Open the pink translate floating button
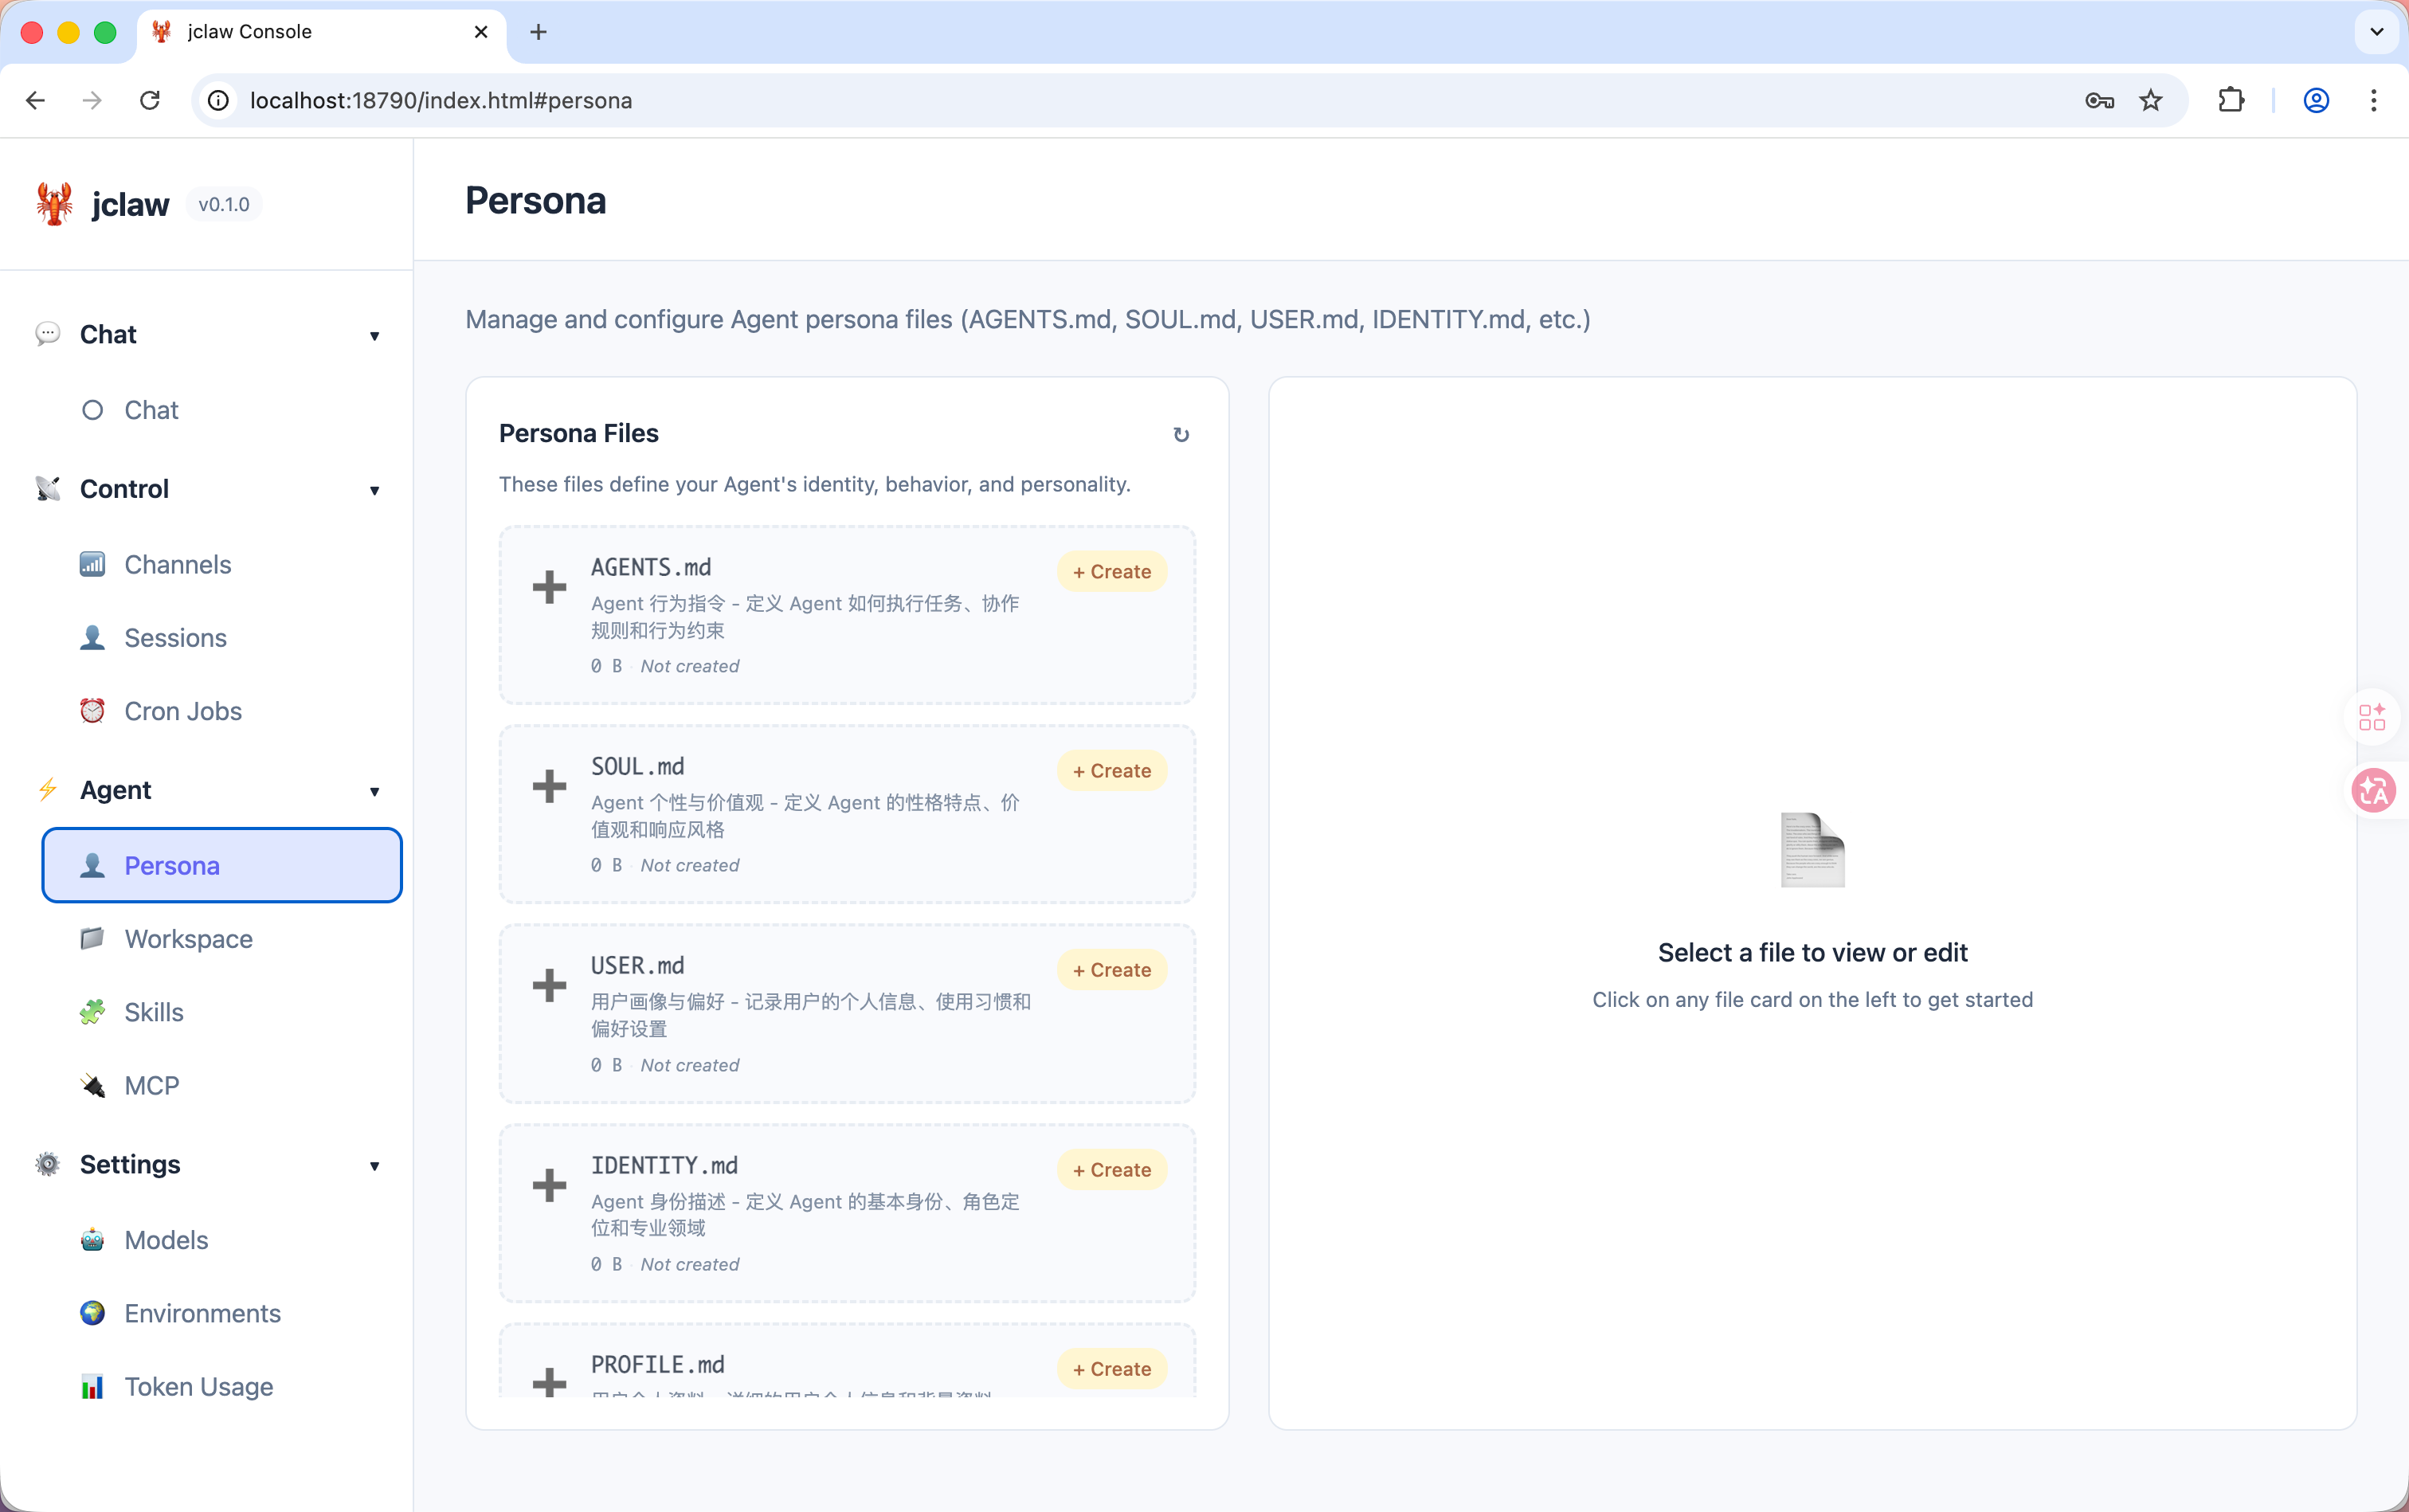Viewport: 2409px width, 1512px height. point(2373,791)
